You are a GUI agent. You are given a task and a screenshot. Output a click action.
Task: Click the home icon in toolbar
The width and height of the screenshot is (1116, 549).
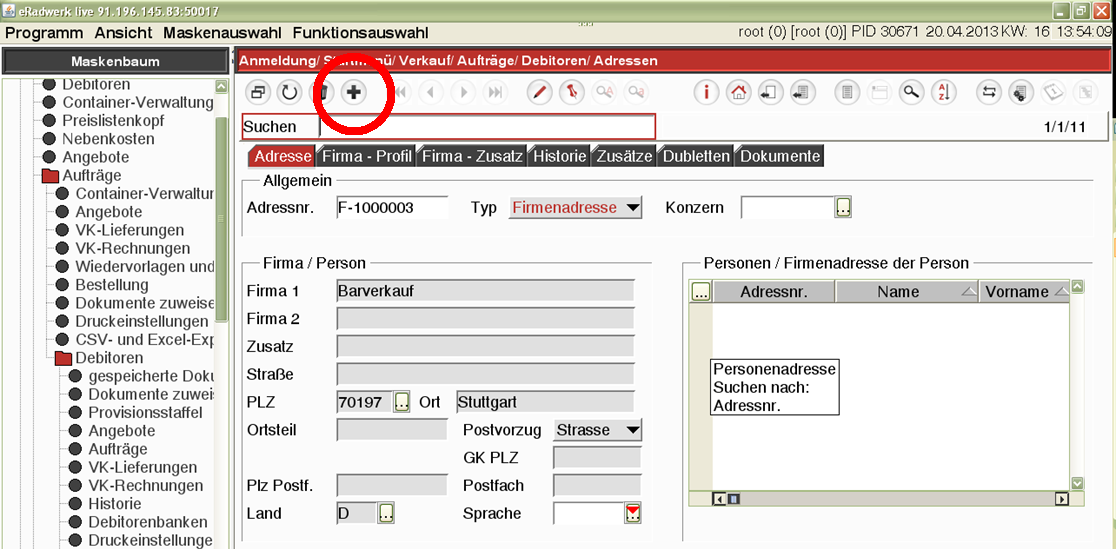(x=739, y=92)
